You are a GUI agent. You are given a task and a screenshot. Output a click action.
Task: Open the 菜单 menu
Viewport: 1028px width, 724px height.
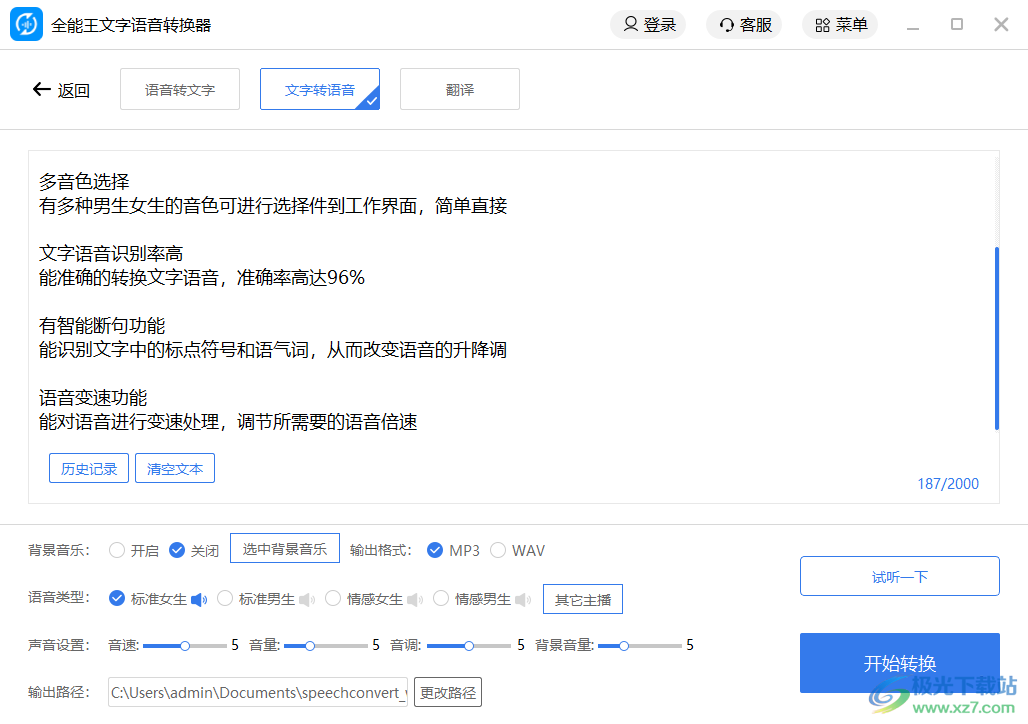coord(839,24)
